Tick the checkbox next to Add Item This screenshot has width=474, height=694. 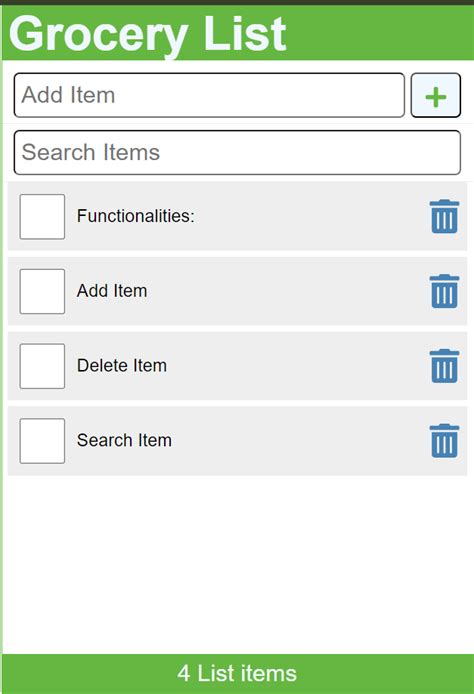[x=42, y=291]
